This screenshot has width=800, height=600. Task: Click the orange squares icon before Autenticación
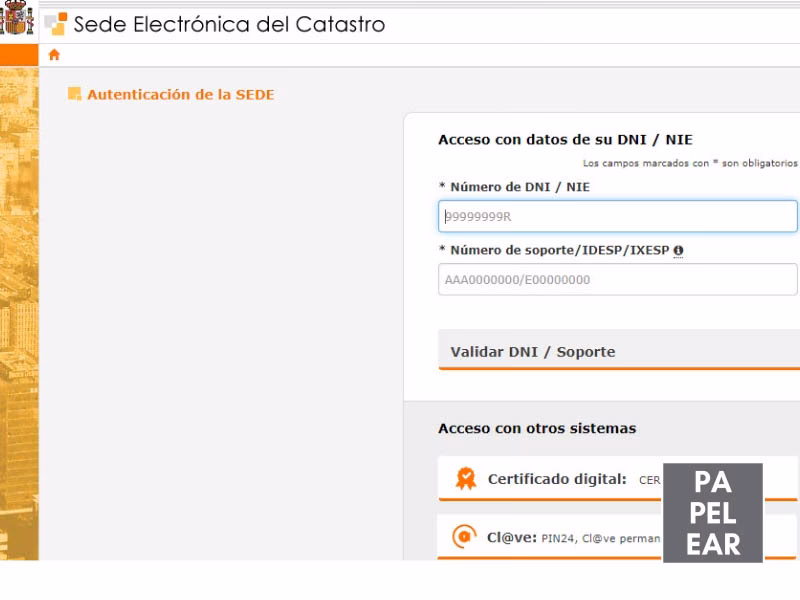coord(73,93)
